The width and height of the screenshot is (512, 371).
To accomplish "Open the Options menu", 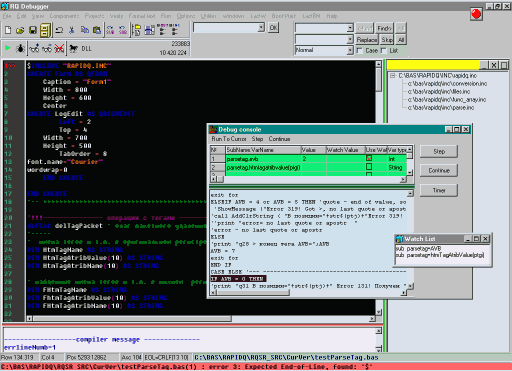I will pyautogui.click(x=186, y=16).
